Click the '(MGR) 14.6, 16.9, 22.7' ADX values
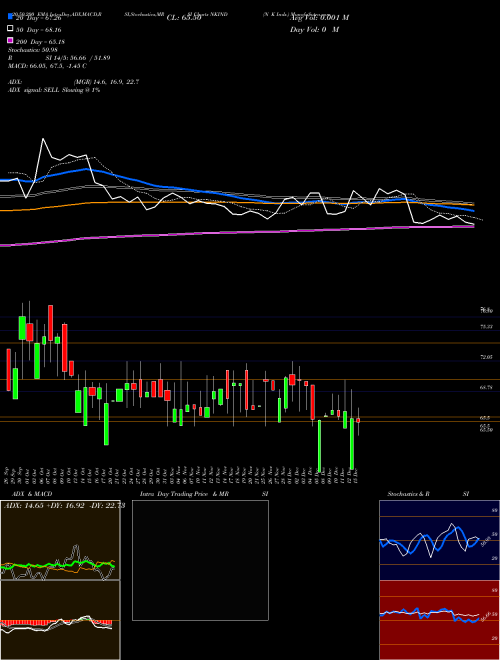 click(106, 82)
